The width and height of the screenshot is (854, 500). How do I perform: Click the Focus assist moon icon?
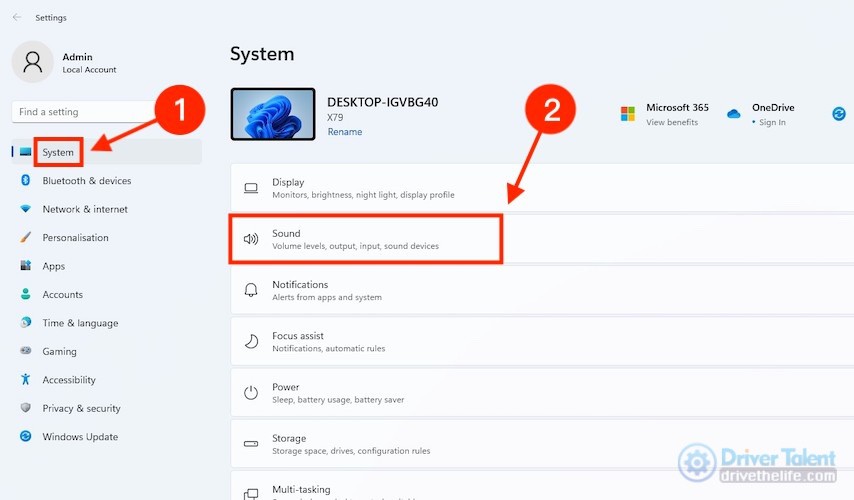(x=251, y=342)
